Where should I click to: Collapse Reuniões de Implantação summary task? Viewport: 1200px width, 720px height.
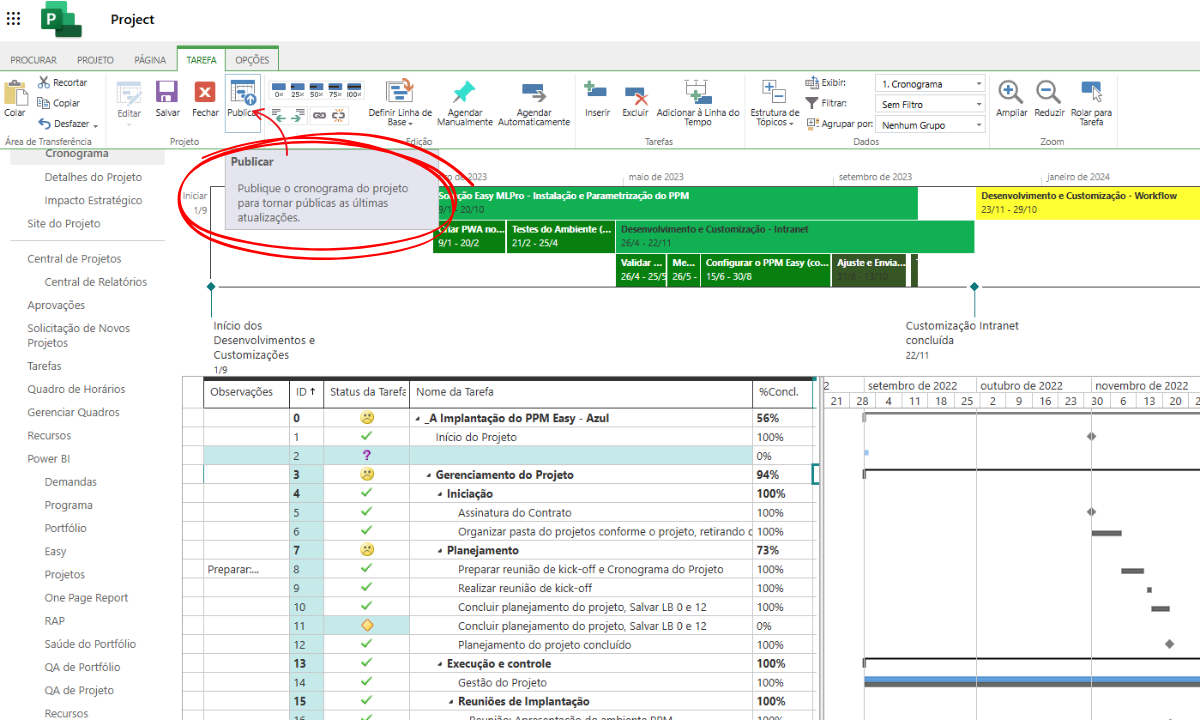click(451, 702)
